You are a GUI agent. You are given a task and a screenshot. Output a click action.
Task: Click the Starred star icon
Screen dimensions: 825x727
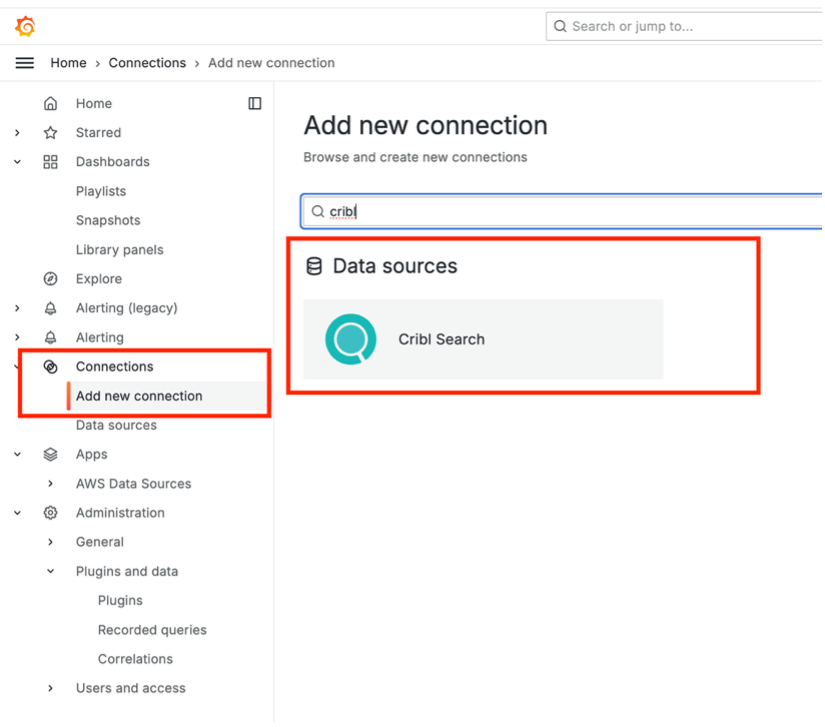pyautogui.click(x=51, y=133)
